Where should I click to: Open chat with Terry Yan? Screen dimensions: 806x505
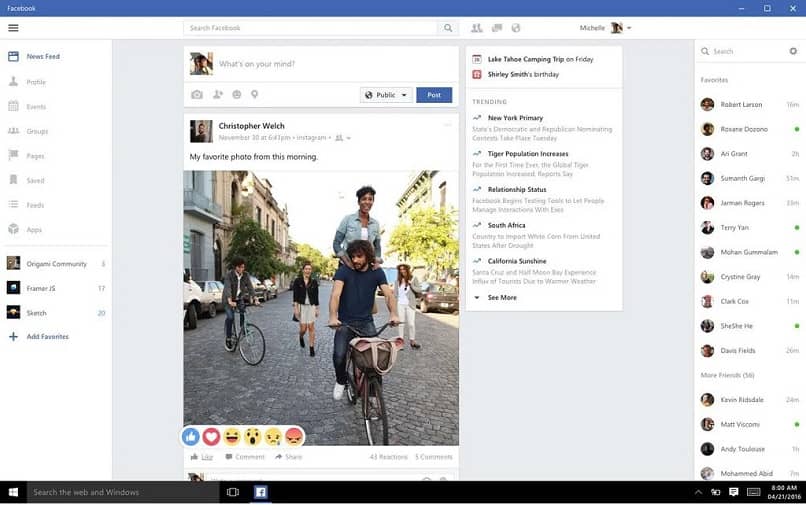750,227
